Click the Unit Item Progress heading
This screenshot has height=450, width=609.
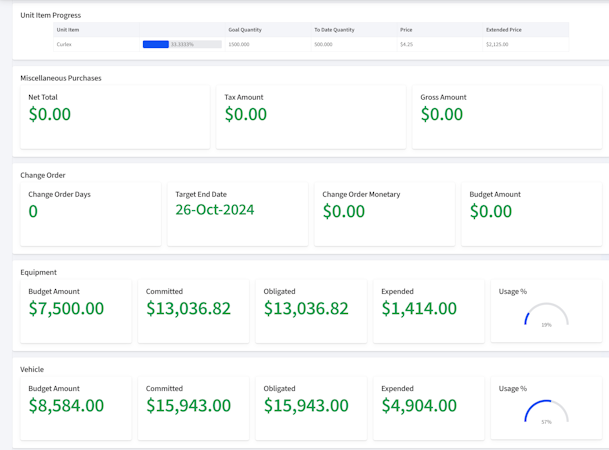(x=51, y=15)
